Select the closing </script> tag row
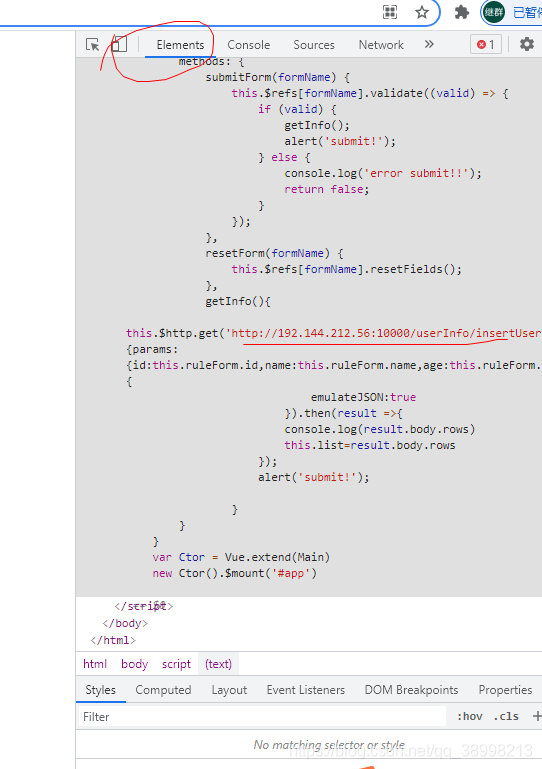Image resolution: width=542 pixels, height=769 pixels. [144, 606]
